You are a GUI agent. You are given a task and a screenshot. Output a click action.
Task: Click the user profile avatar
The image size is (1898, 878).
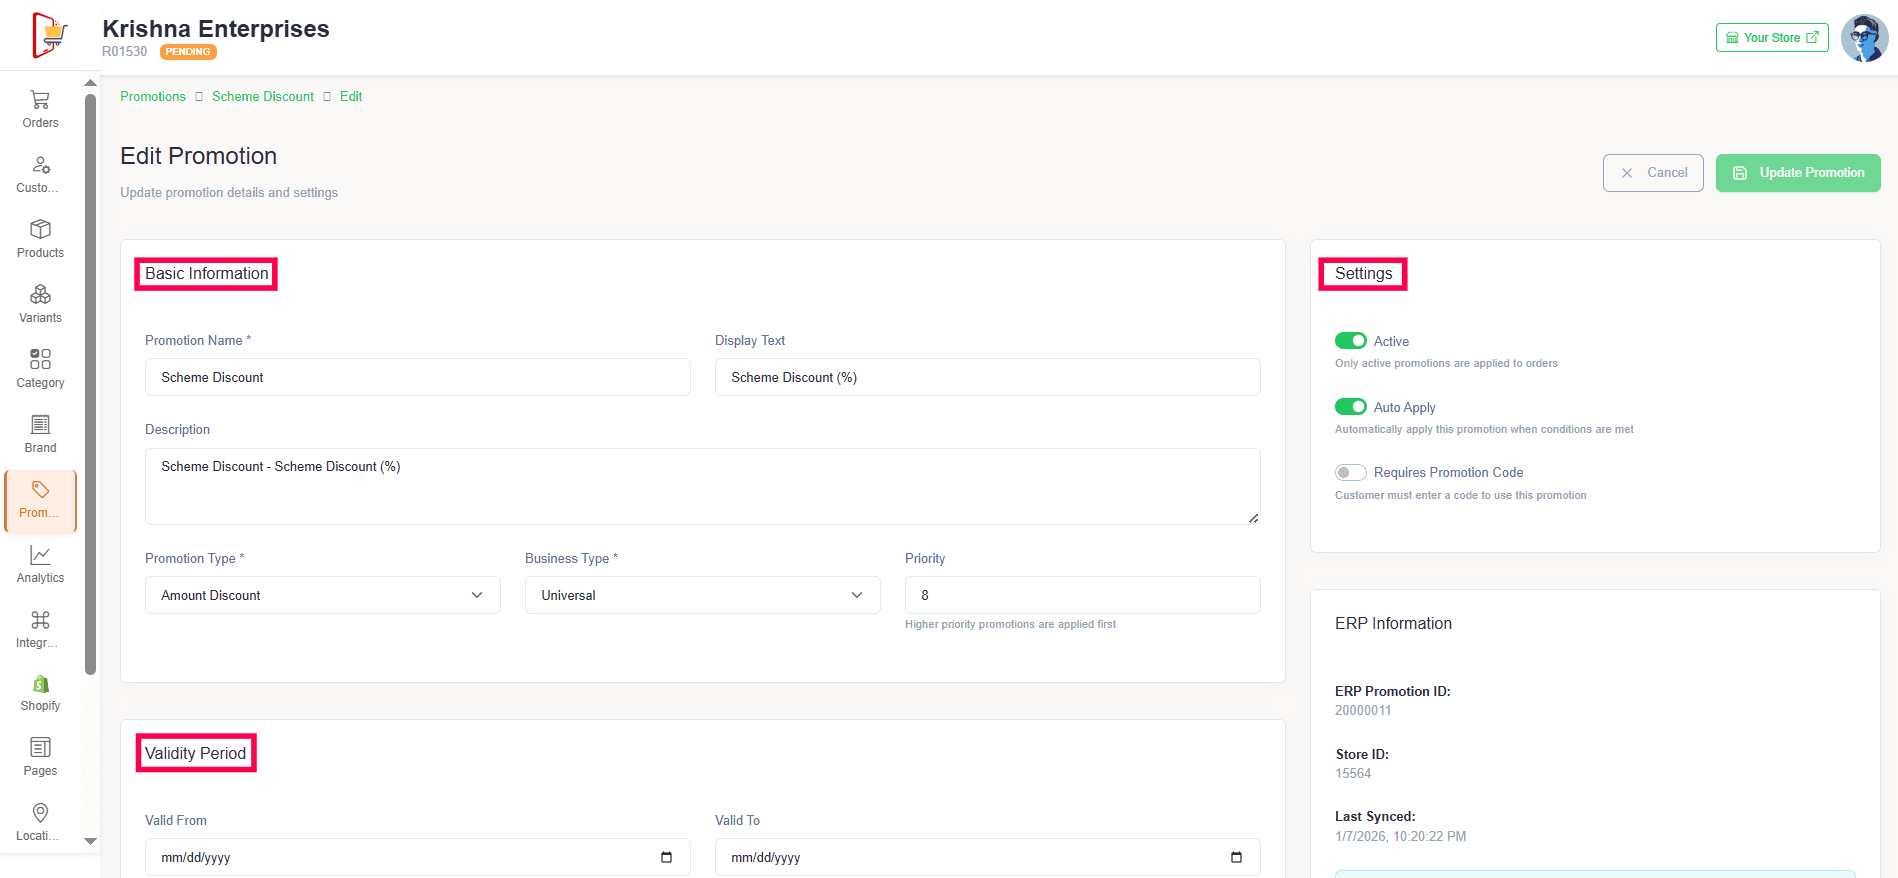[x=1864, y=38]
